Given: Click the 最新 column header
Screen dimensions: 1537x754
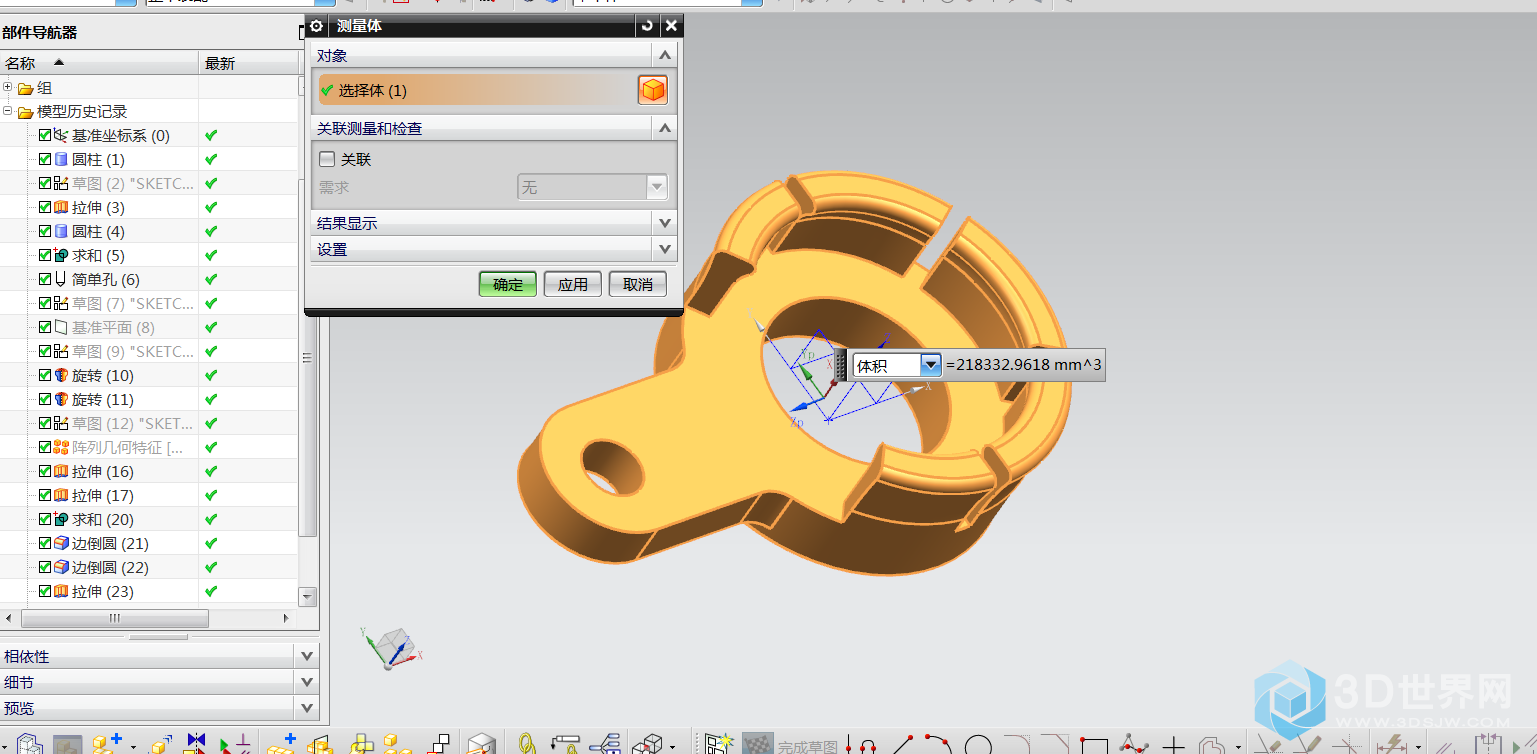Looking at the screenshot, I should (248, 63).
